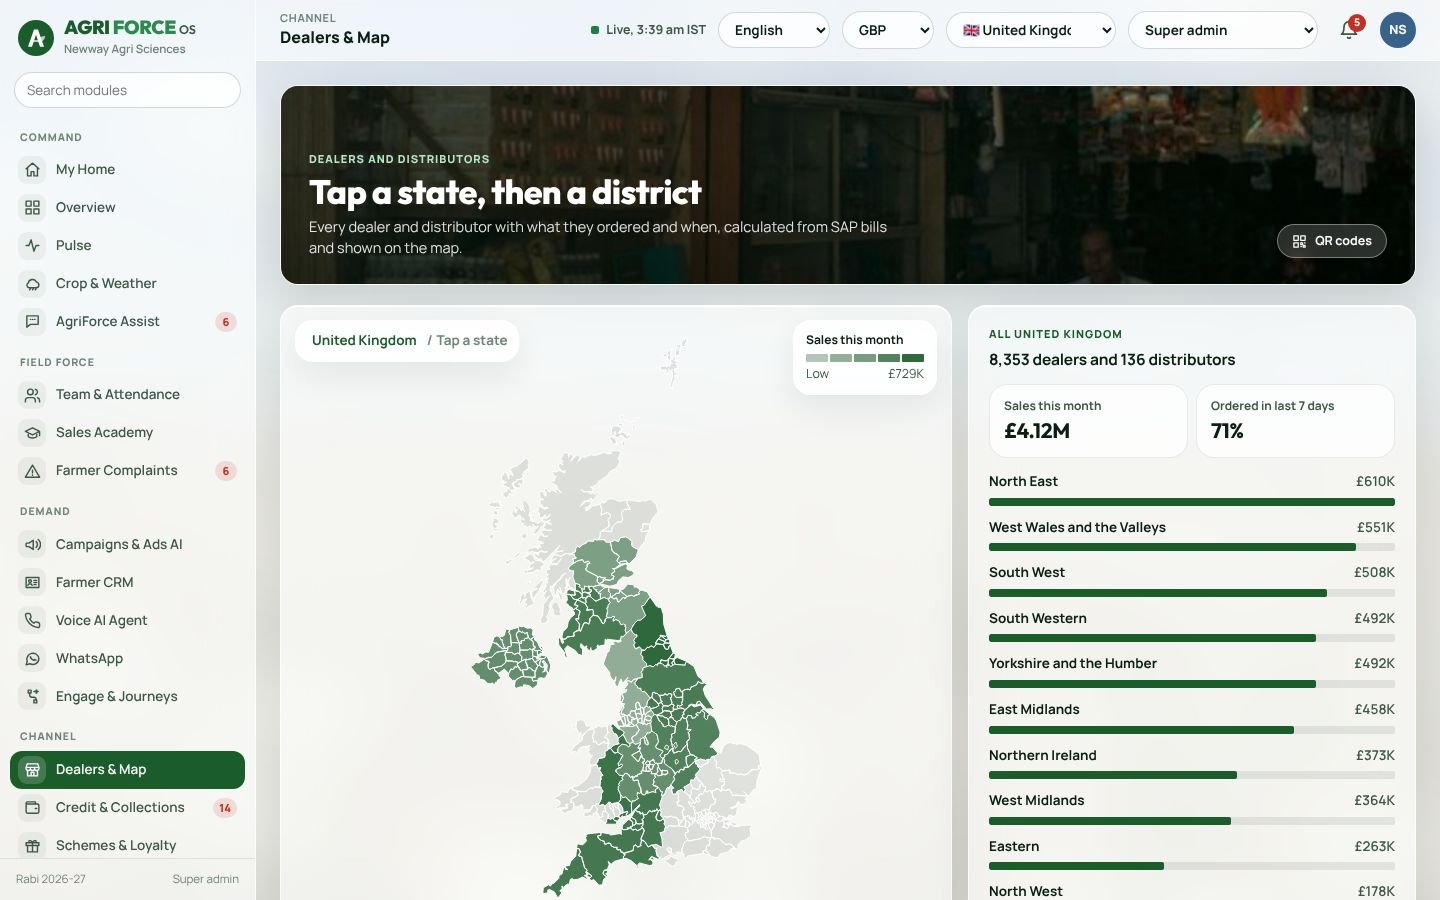The width and height of the screenshot is (1440, 900).
Task: Select the Northern Ireland region row
Action: point(1192,764)
